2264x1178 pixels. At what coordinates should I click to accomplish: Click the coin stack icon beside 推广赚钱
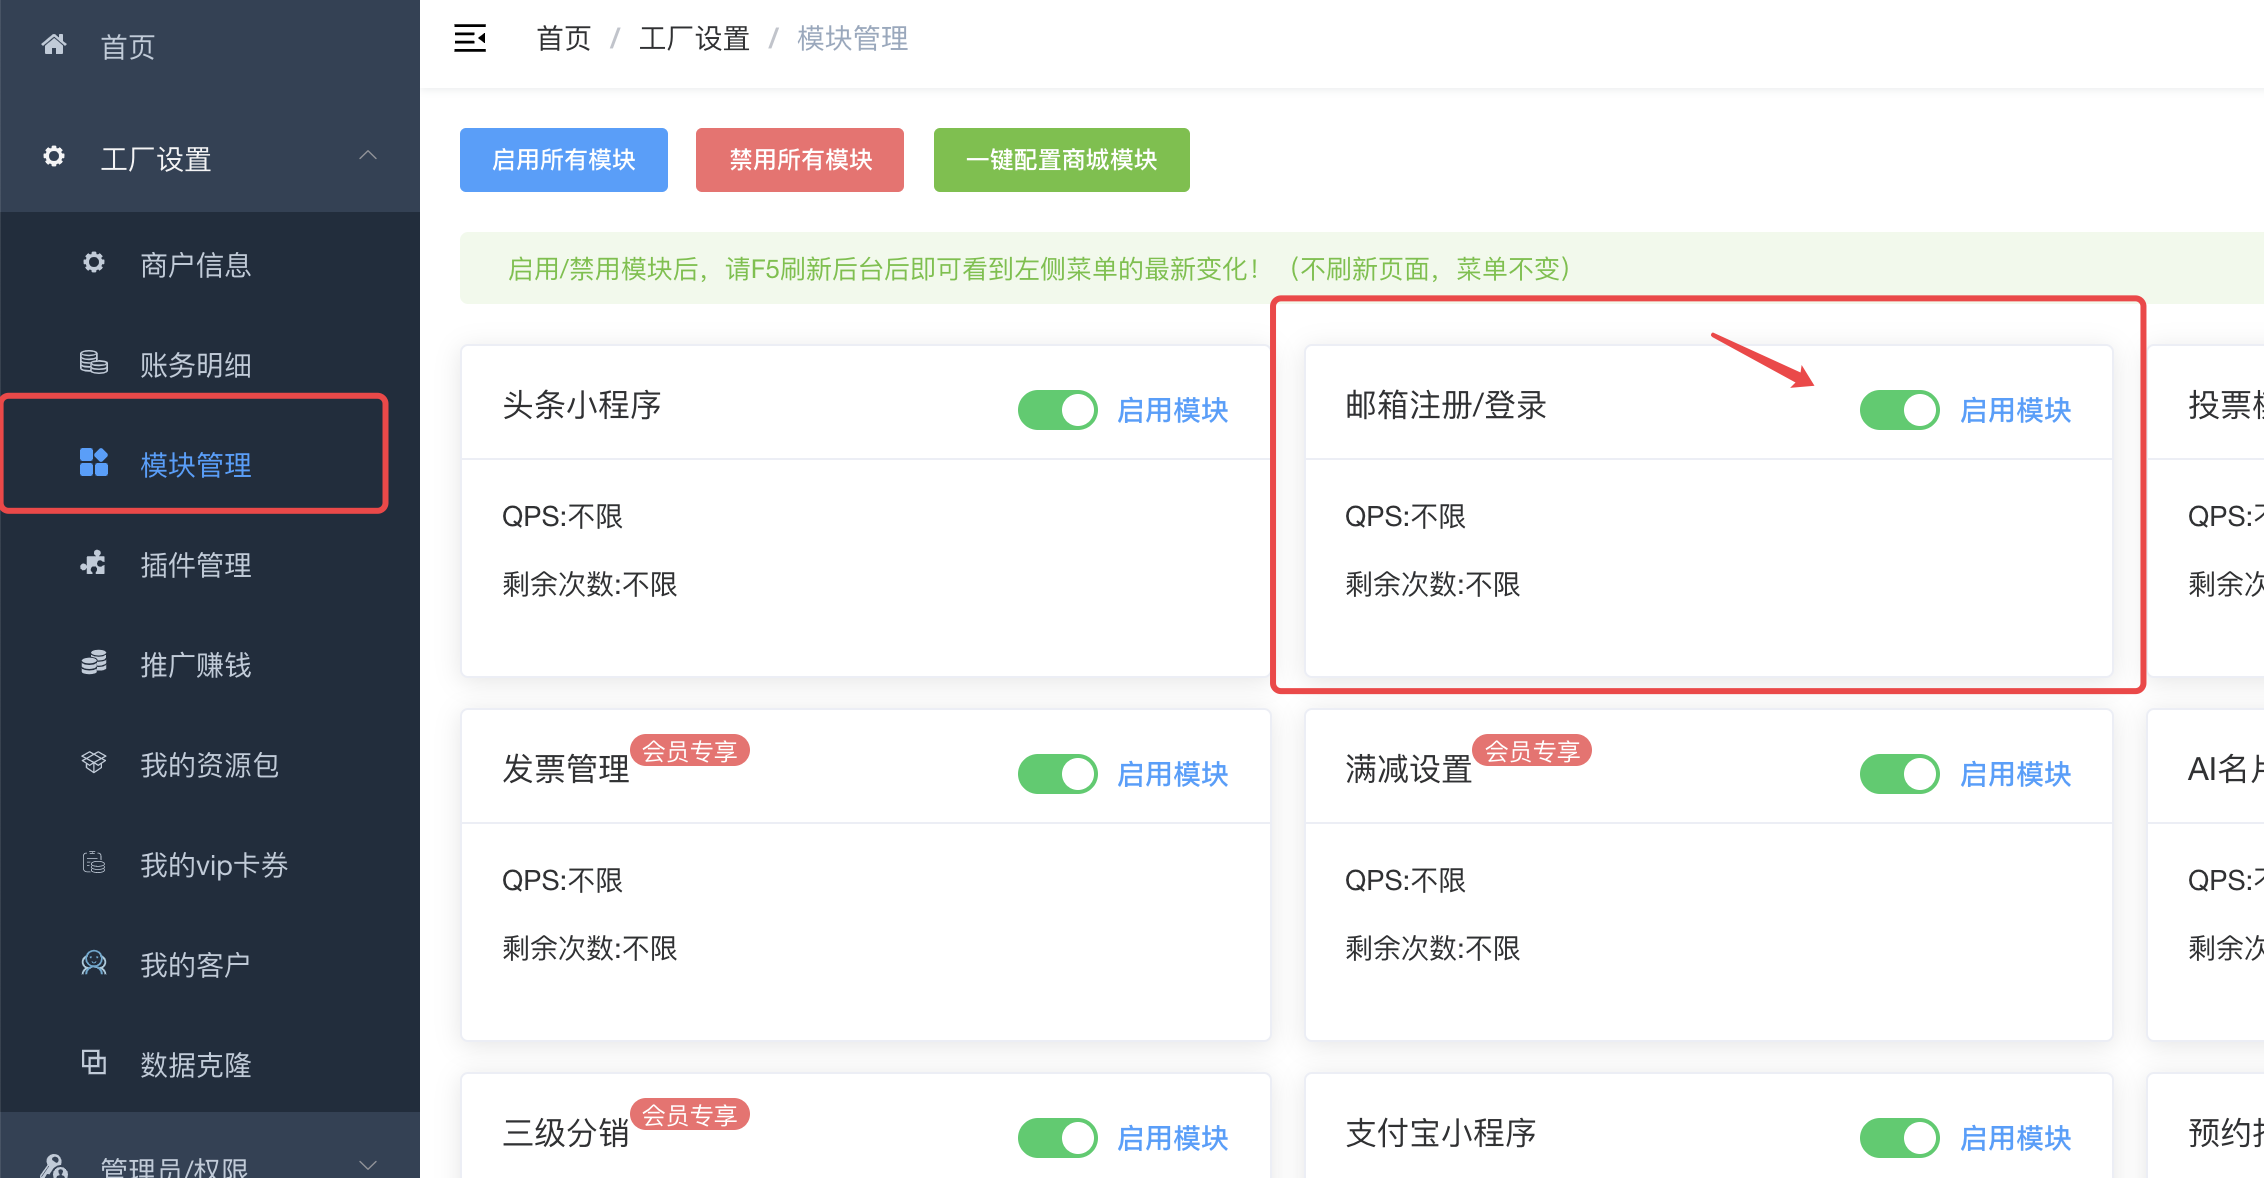(93, 663)
